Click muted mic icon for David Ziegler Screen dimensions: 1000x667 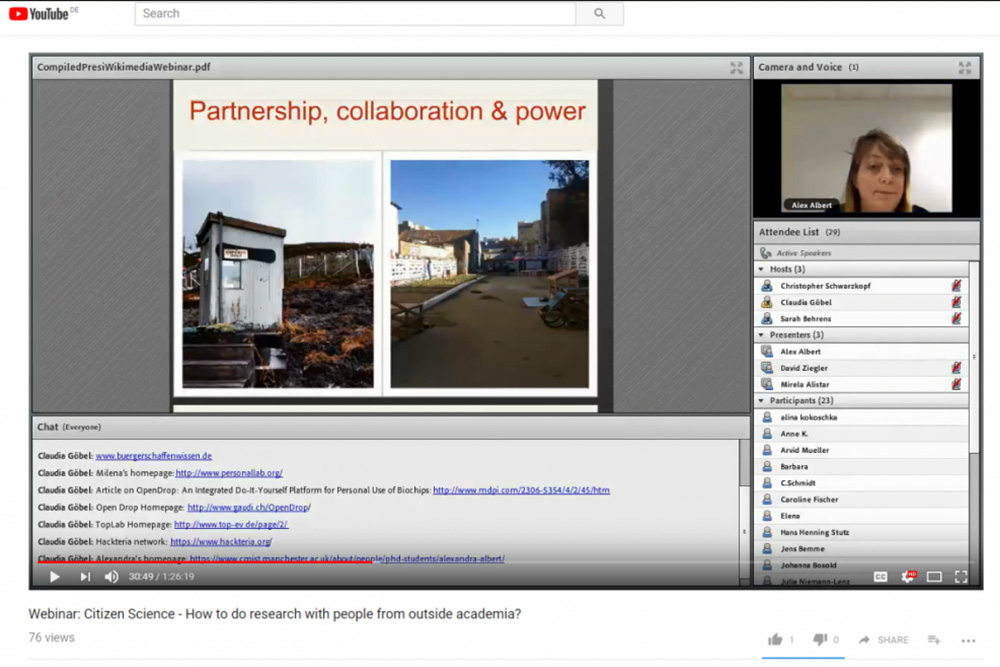(956, 367)
